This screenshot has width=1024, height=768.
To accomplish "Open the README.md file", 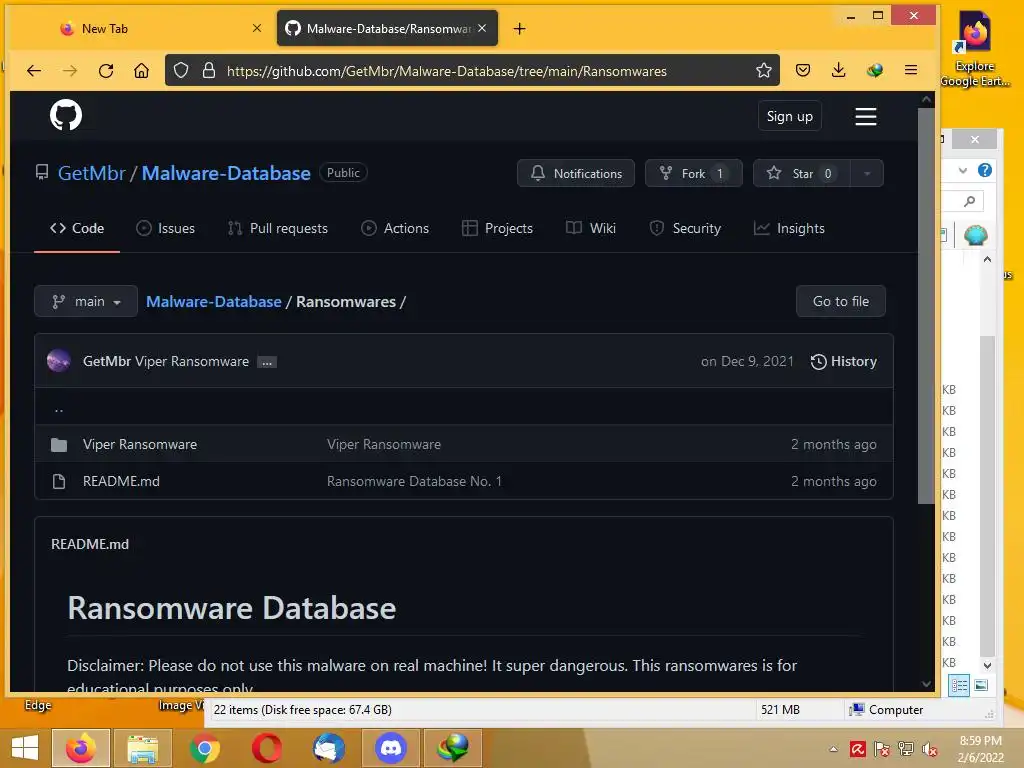I will [121, 481].
